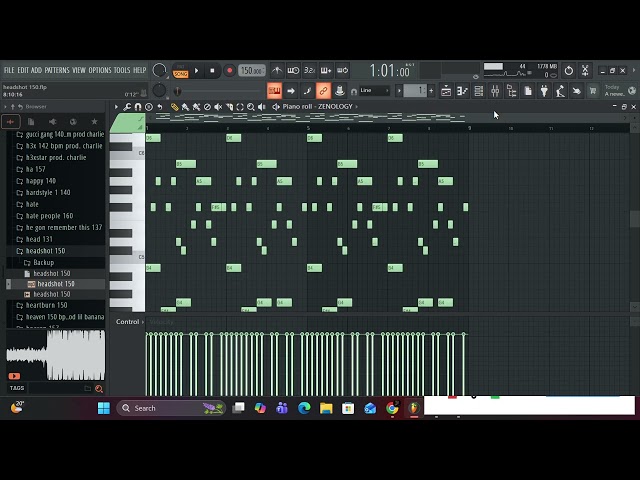Click the stop button in transport
The height and width of the screenshot is (480, 640).
coord(212,71)
